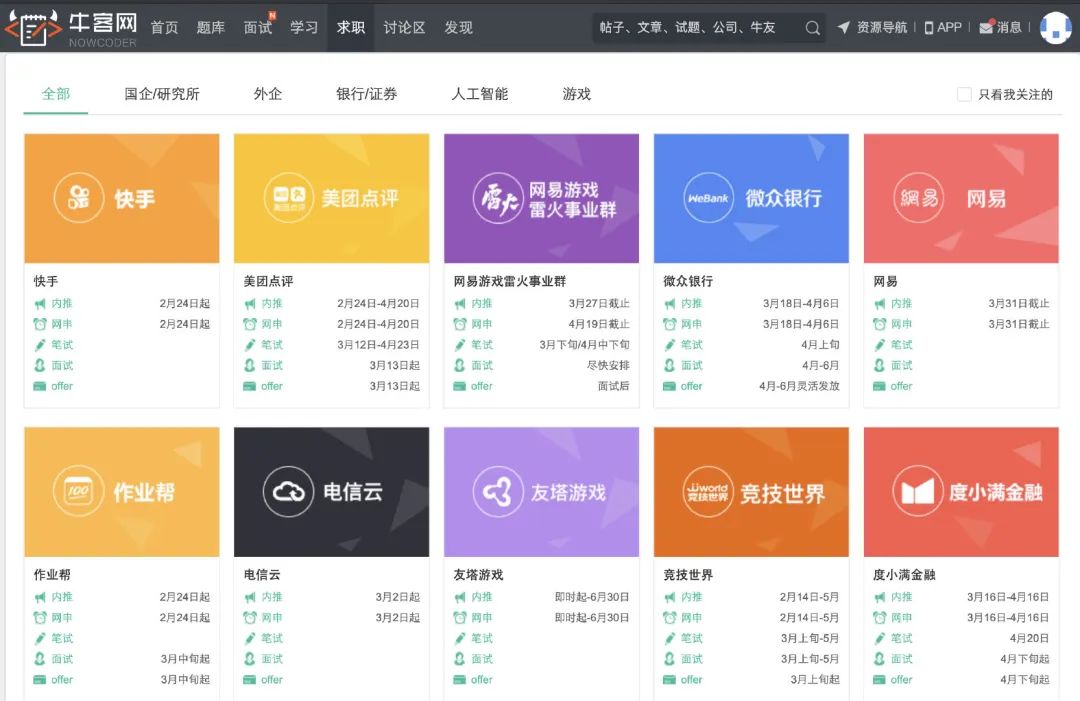Click the APP phone icon
The width and height of the screenshot is (1080, 701).
pos(928,28)
